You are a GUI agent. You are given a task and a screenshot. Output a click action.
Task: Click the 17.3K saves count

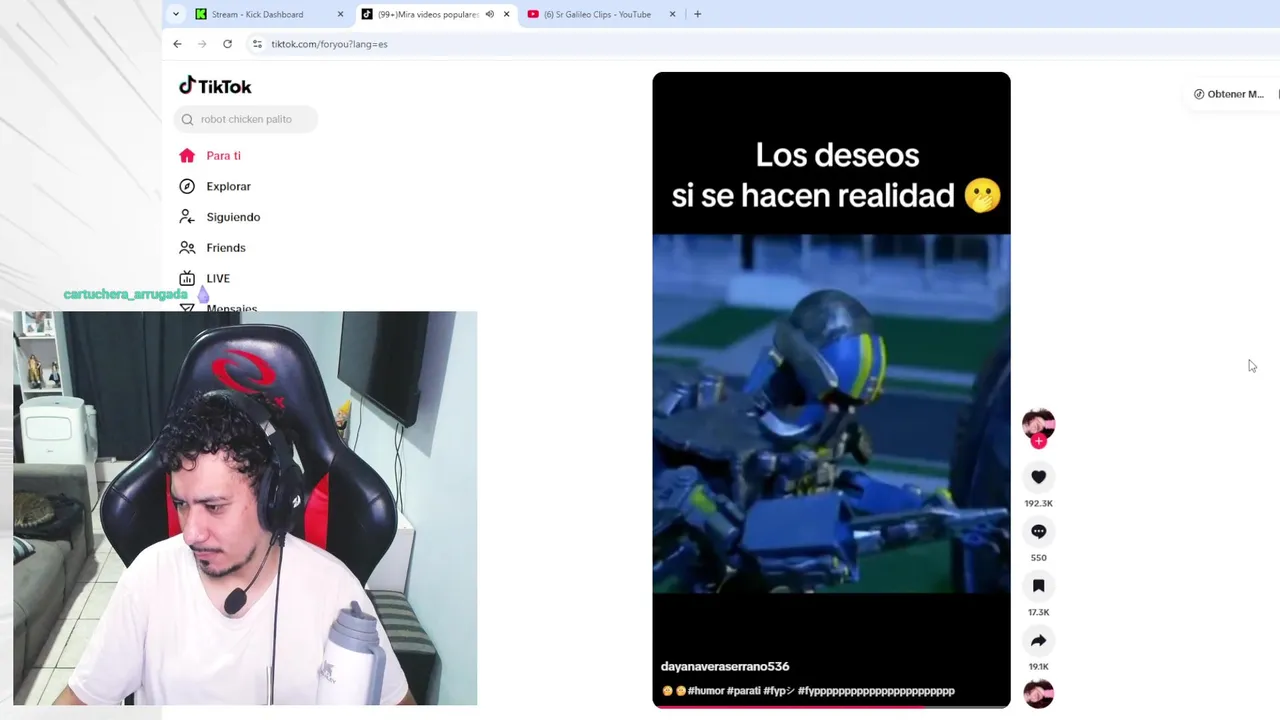(1038, 612)
